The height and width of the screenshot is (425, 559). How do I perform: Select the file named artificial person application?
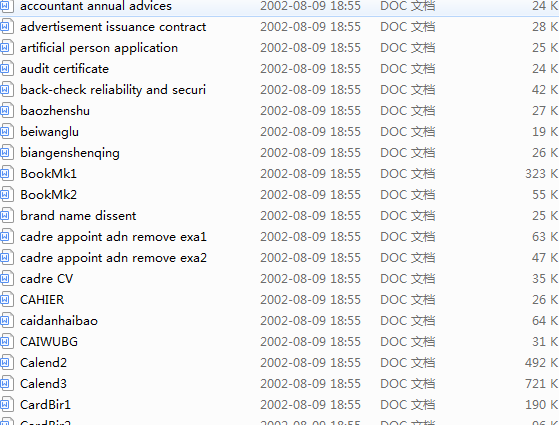pyautogui.click(x=99, y=48)
